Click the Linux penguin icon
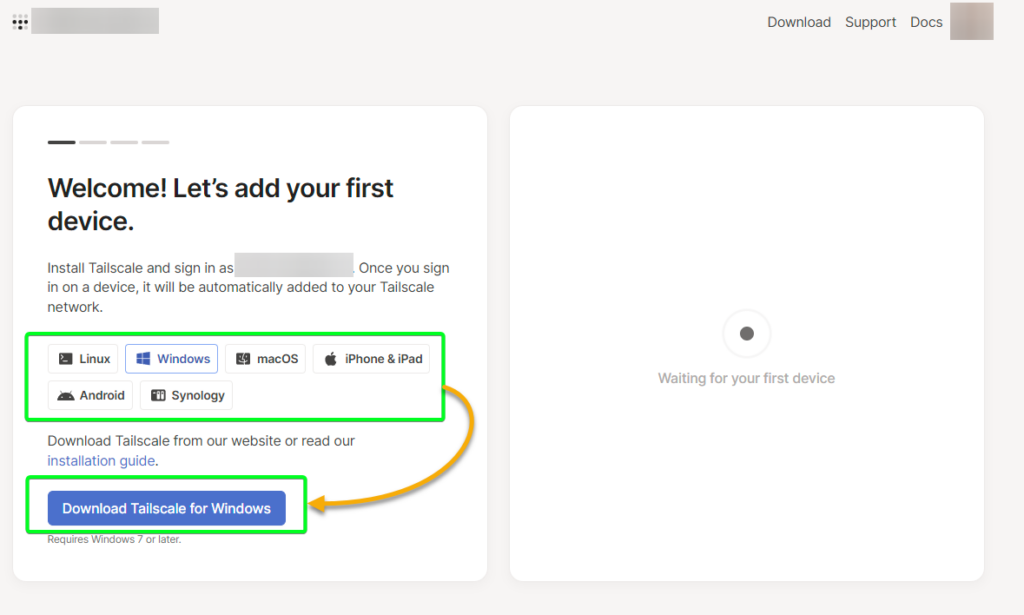 [66, 358]
